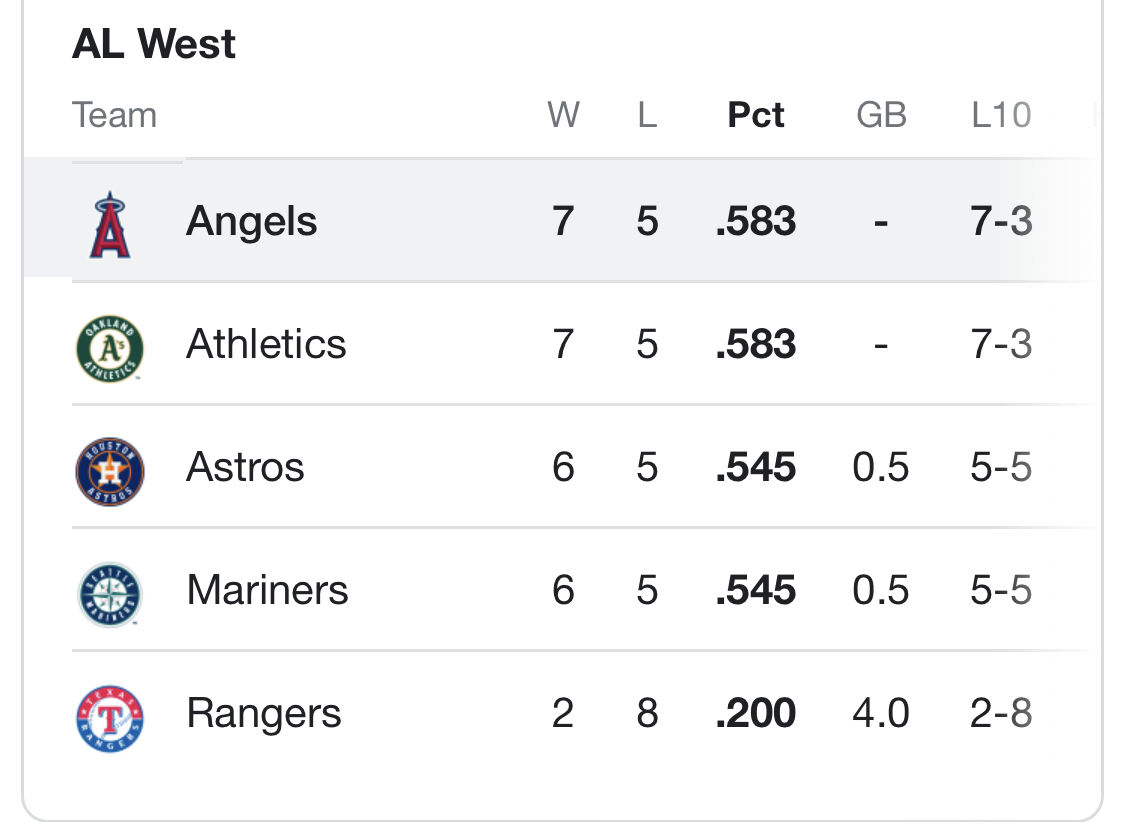Click the Team column header
The width and height of the screenshot is (1125, 822).
114,115
